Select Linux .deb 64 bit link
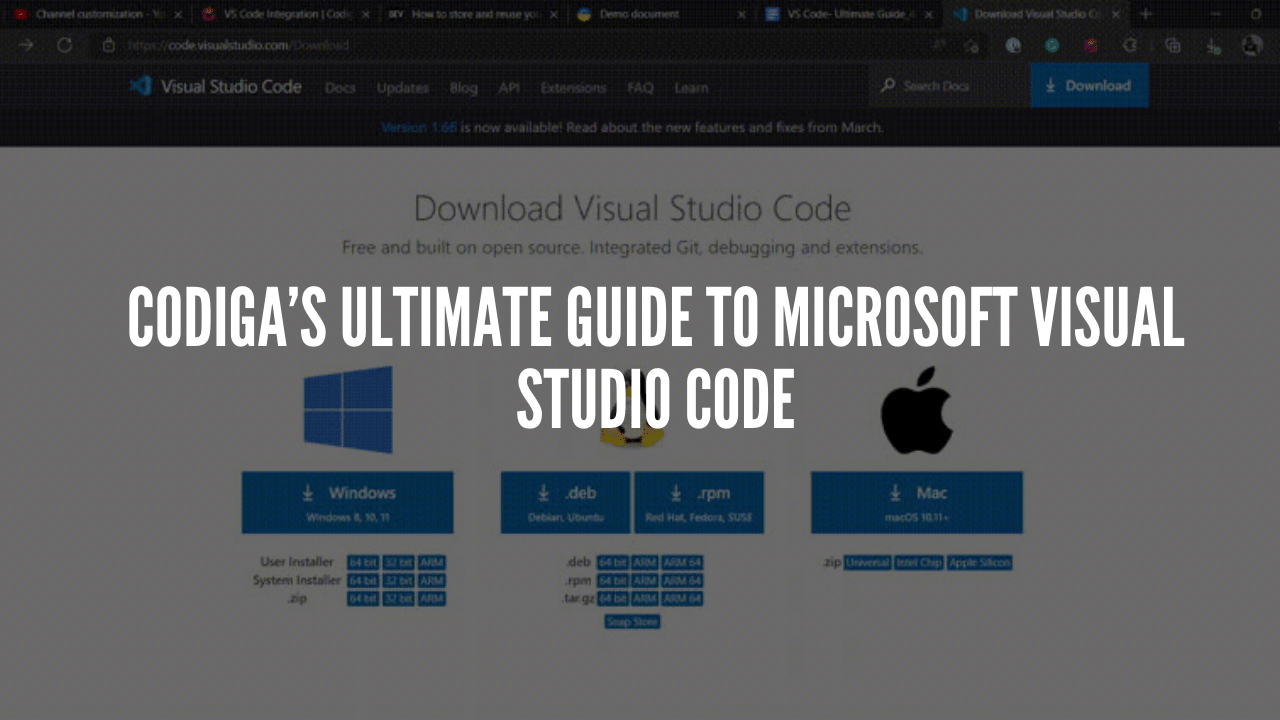1280x720 pixels. (612, 563)
